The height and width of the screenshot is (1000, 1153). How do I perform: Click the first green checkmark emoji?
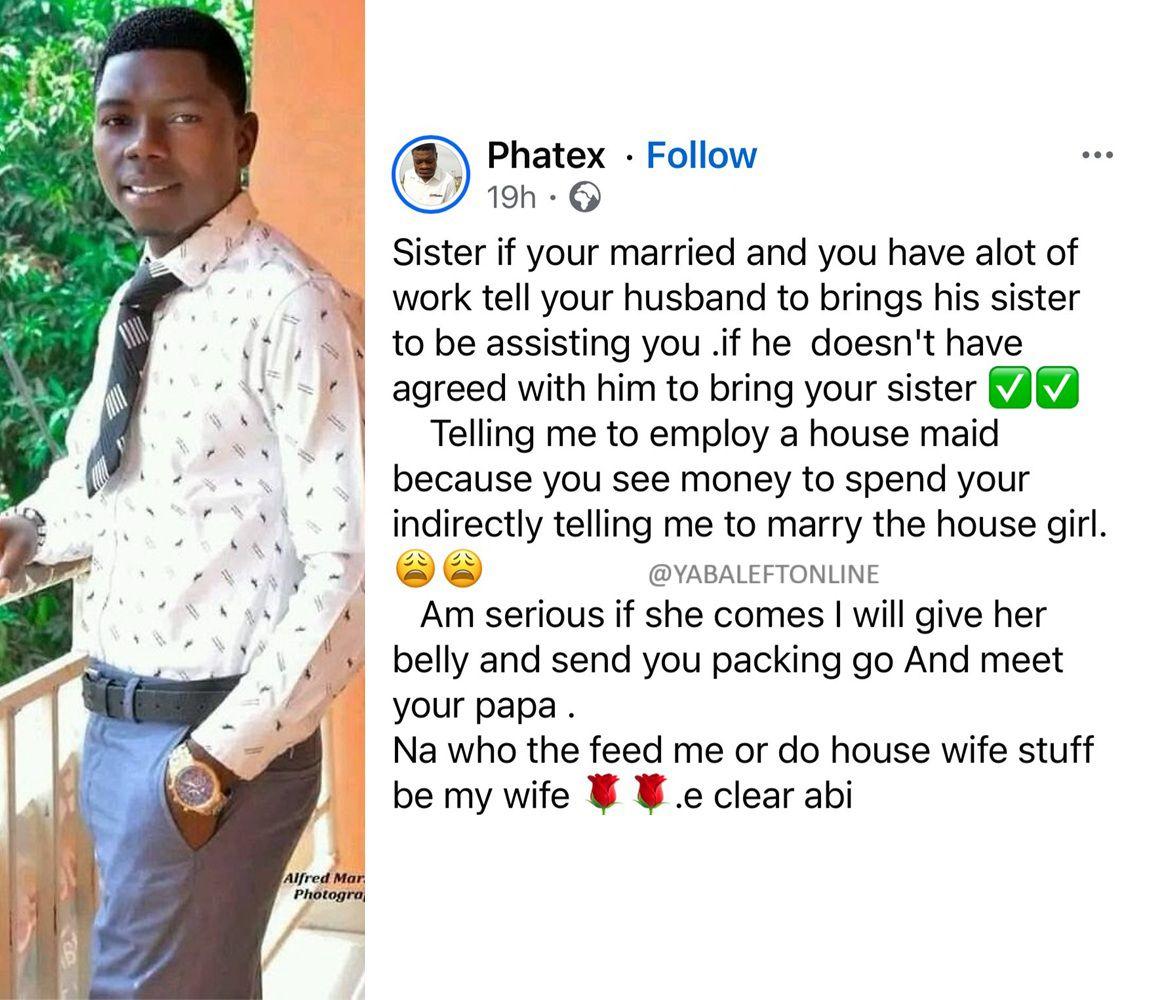click(1010, 388)
